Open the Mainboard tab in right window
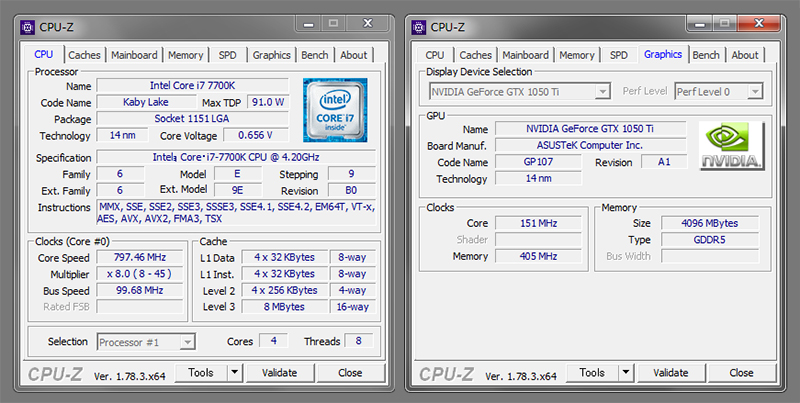The height and width of the screenshot is (403, 800). point(524,55)
